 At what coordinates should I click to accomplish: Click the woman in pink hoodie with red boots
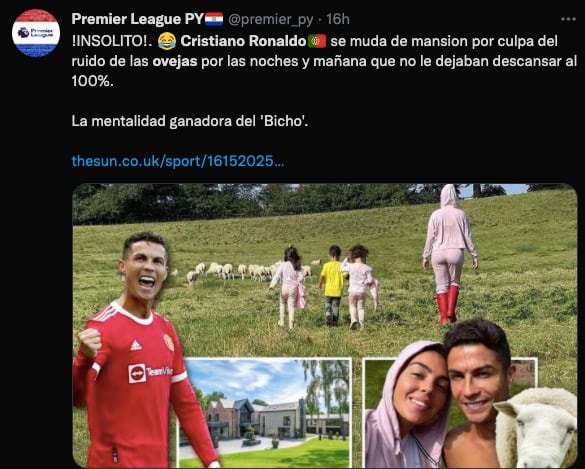click(x=450, y=254)
